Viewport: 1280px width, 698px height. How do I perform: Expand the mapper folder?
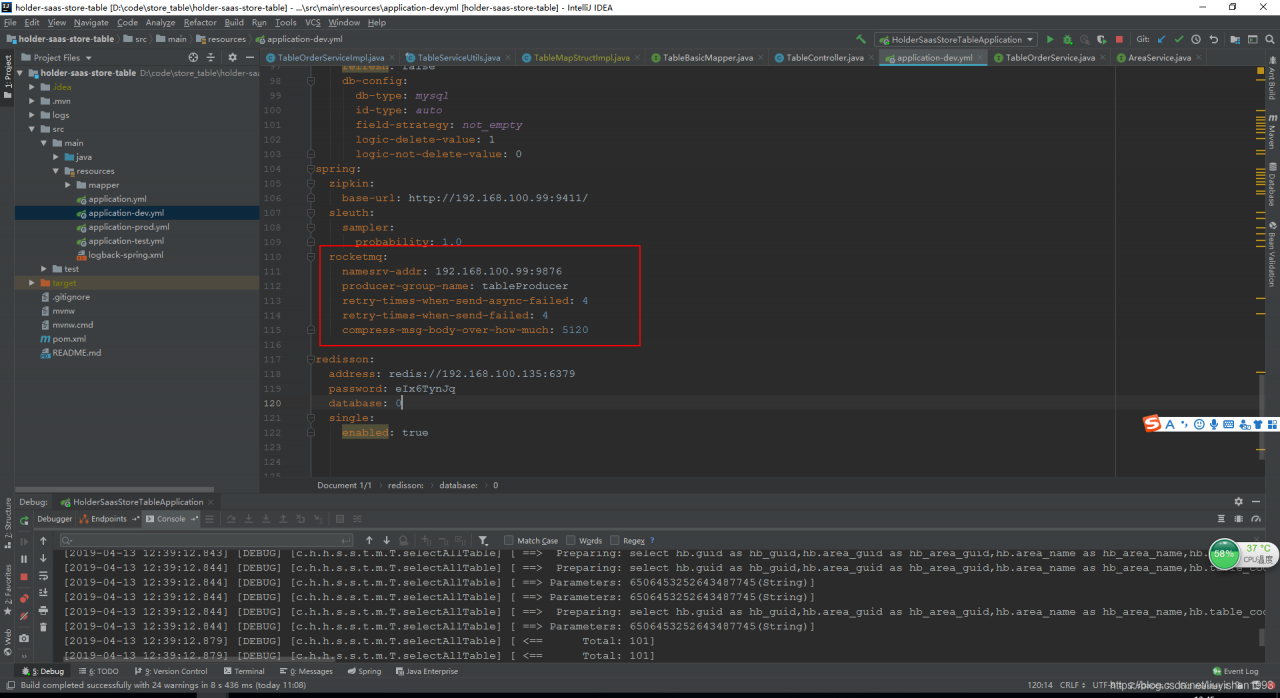pyautogui.click(x=68, y=185)
